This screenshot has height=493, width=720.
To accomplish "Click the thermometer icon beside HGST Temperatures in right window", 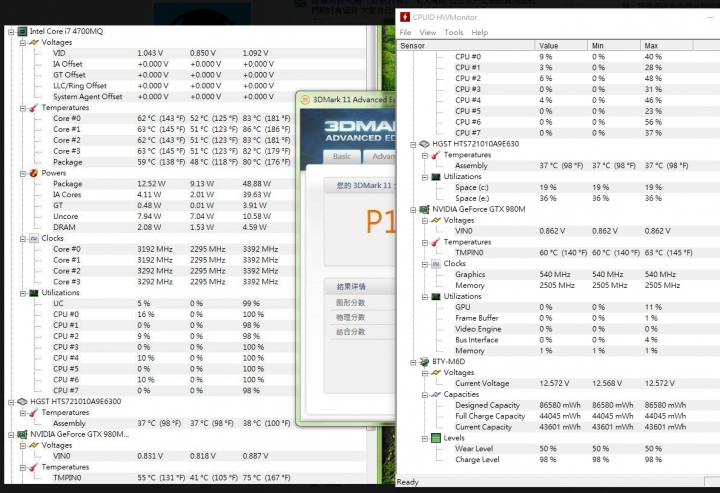I will point(435,155).
